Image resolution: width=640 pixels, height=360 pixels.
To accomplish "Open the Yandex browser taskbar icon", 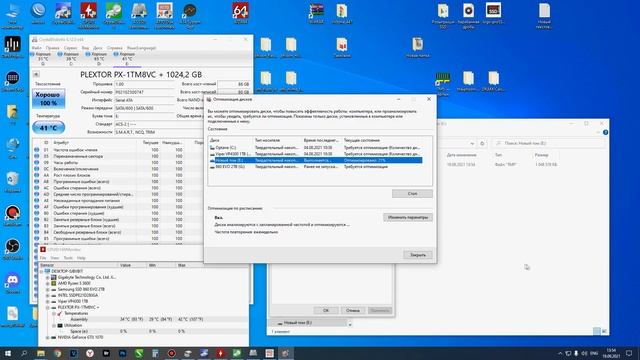I will pos(90,353).
